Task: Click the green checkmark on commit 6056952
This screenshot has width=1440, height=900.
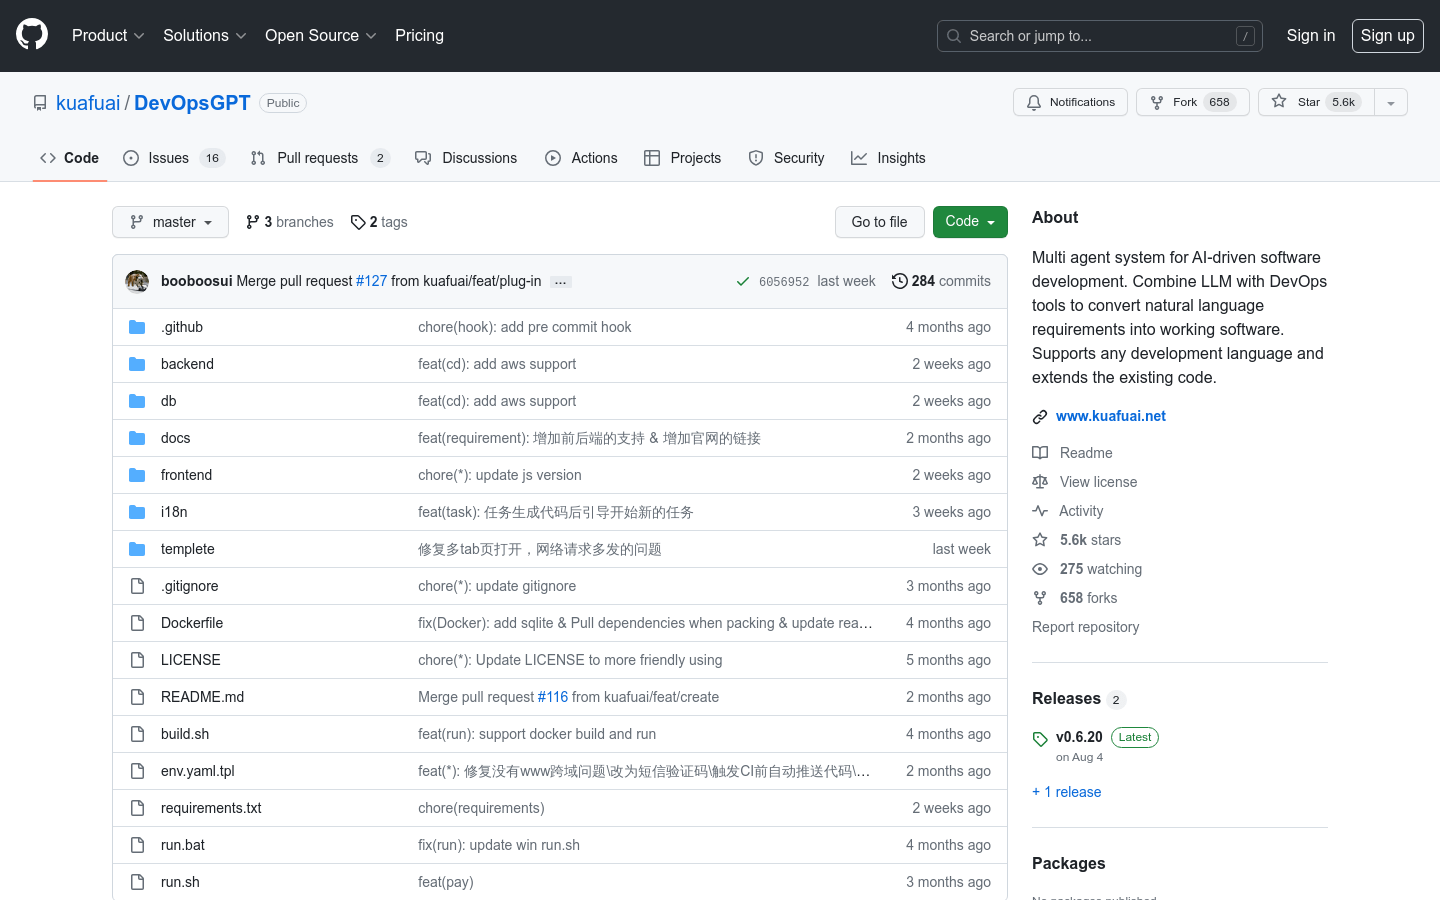Action: 743,281
